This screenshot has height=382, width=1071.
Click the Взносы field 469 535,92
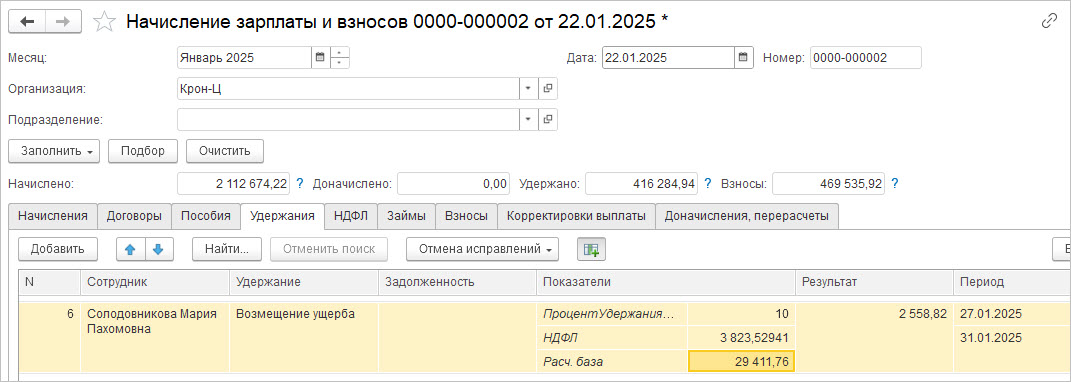point(829,183)
